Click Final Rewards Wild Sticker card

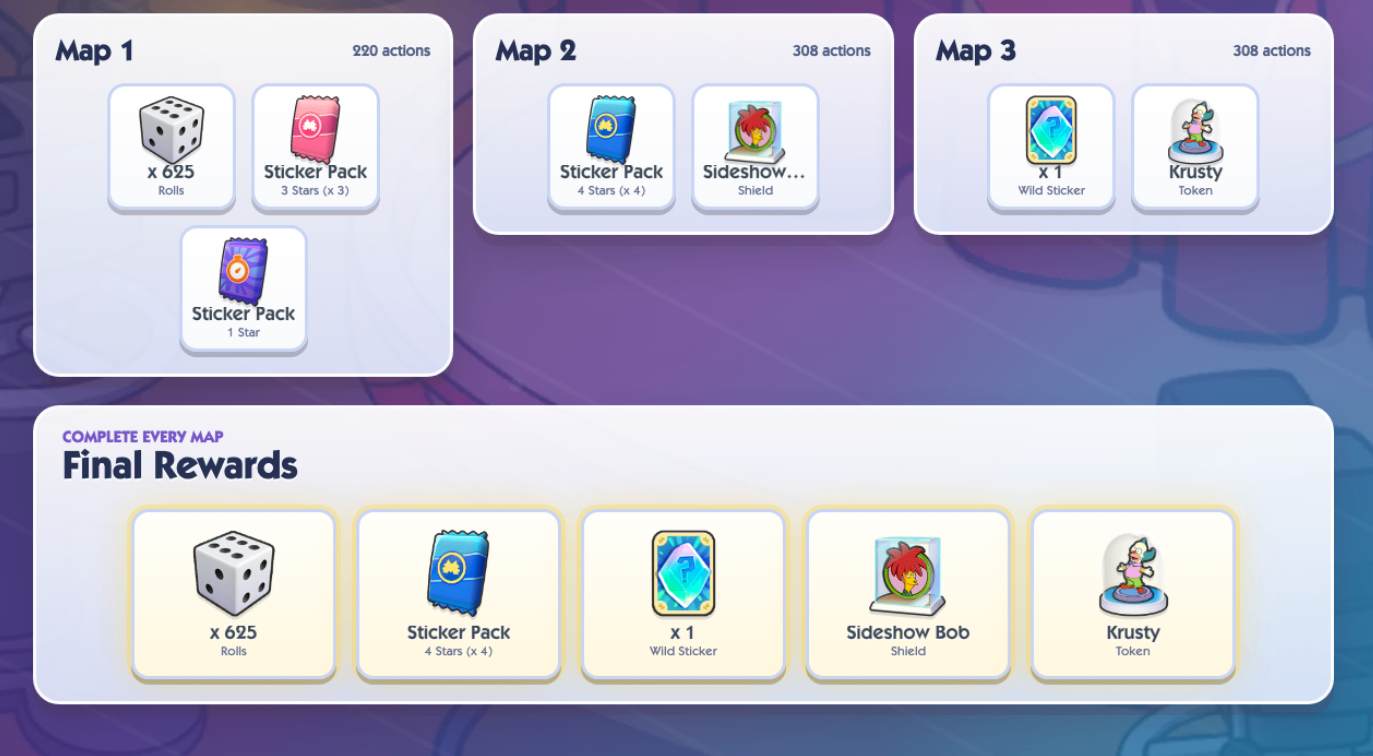(x=683, y=594)
